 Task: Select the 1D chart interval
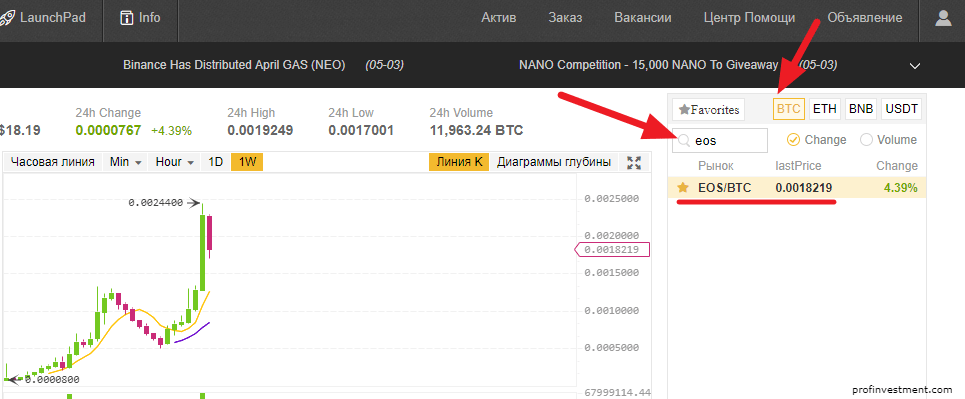(x=215, y=162)
